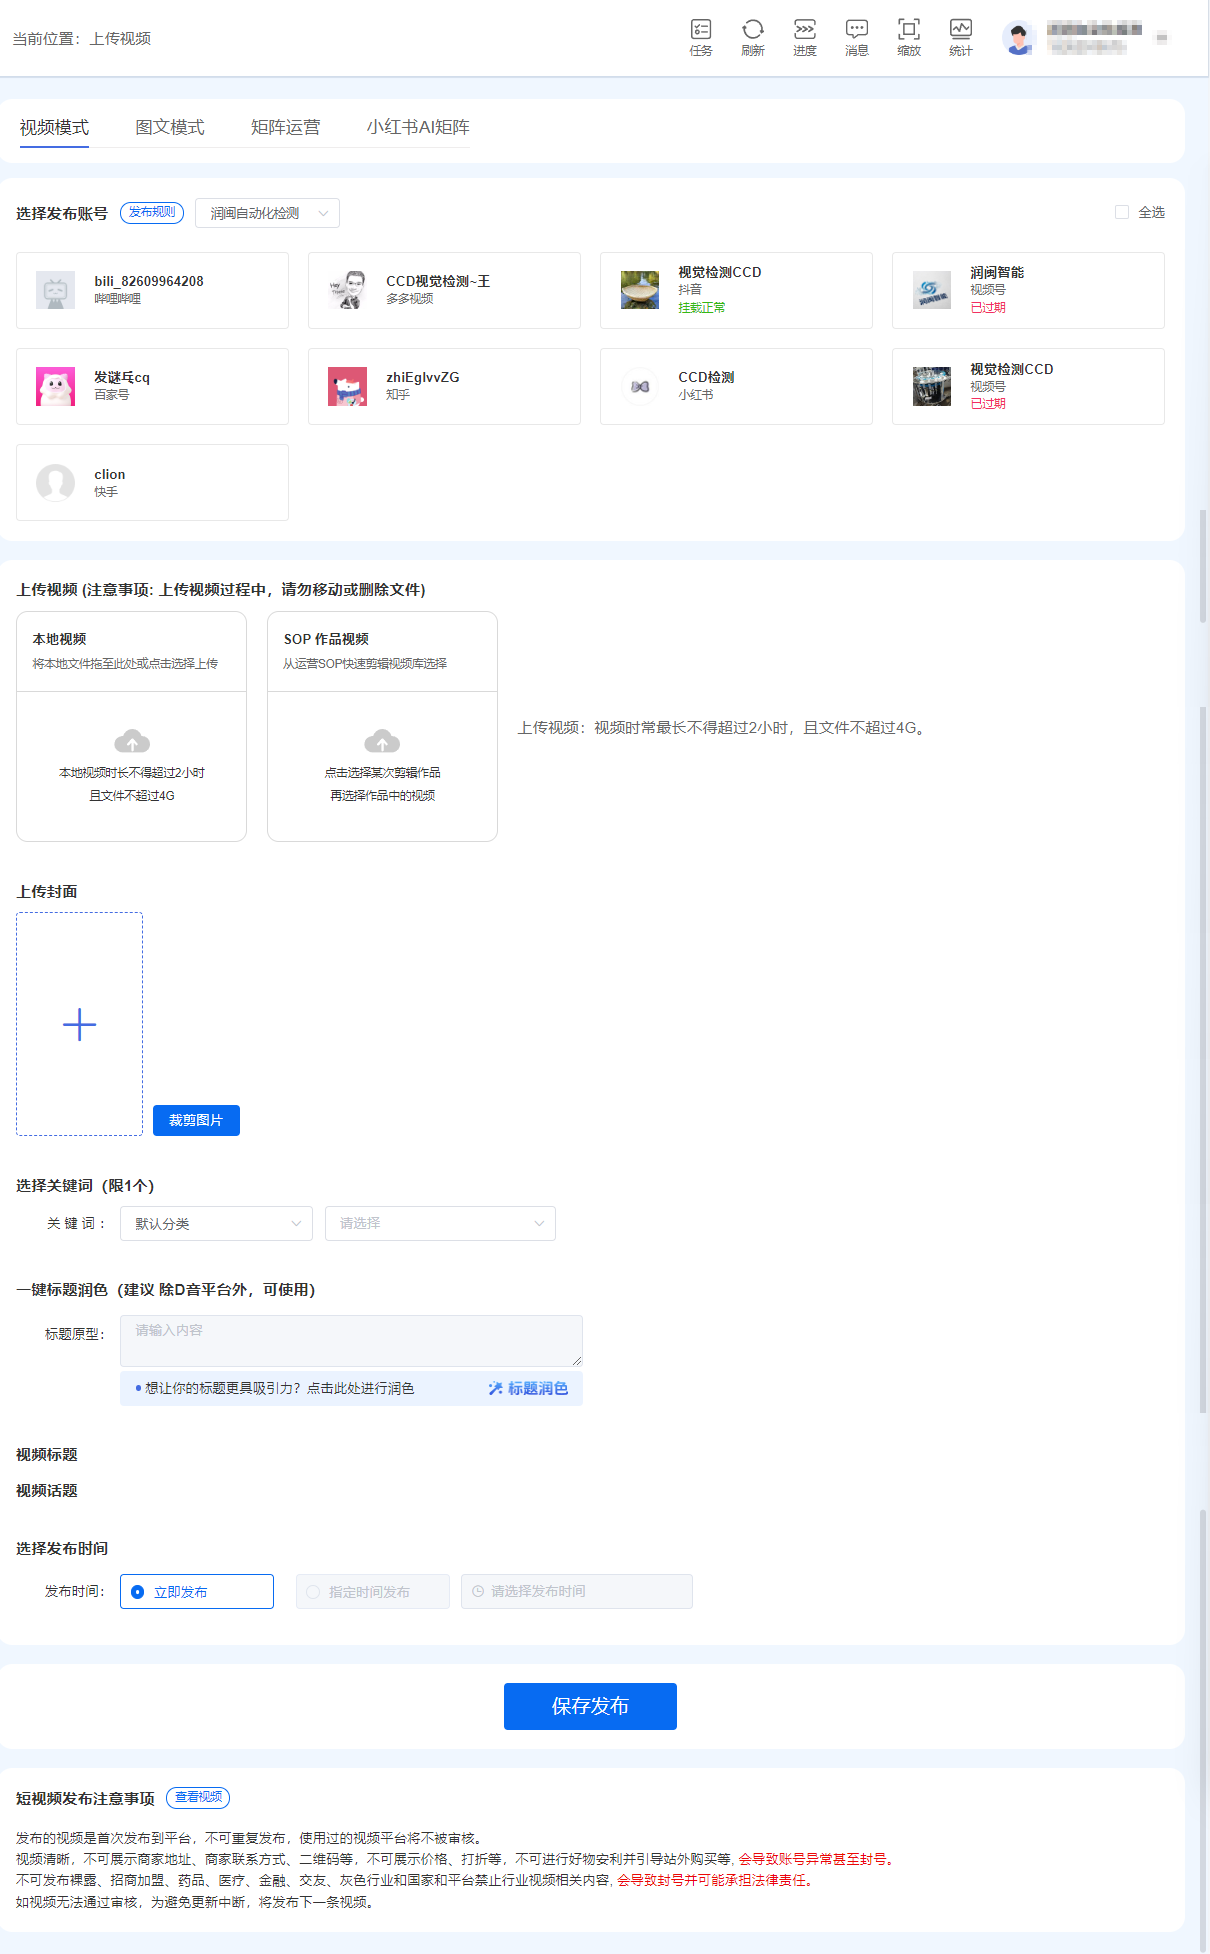The width and height of the screenshot is (1210, 1954).
Task: Expand the user menu next to username
Action: [x=1161, y=38]
